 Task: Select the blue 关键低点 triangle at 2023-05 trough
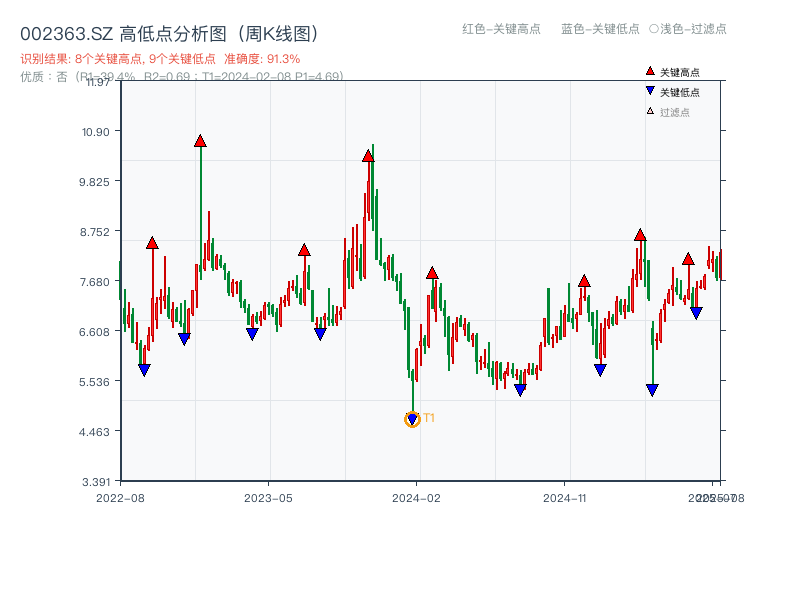coord(250,331)
